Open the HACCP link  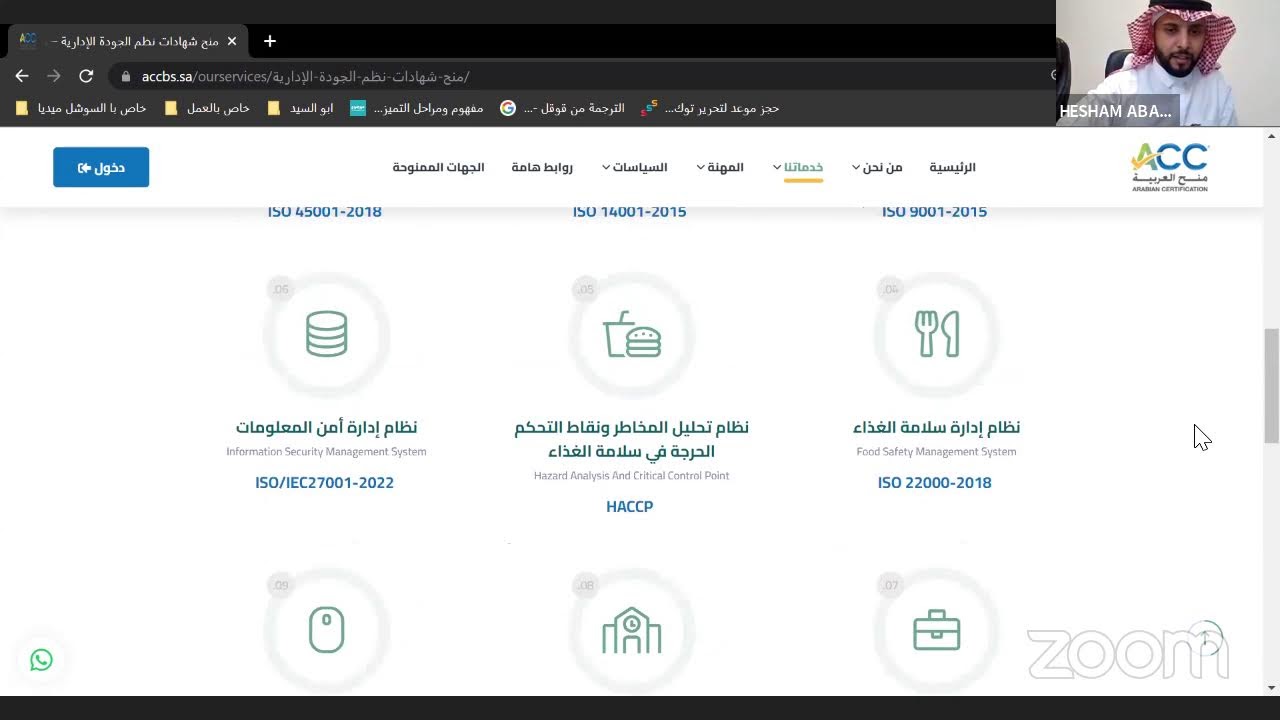point(629,506)
